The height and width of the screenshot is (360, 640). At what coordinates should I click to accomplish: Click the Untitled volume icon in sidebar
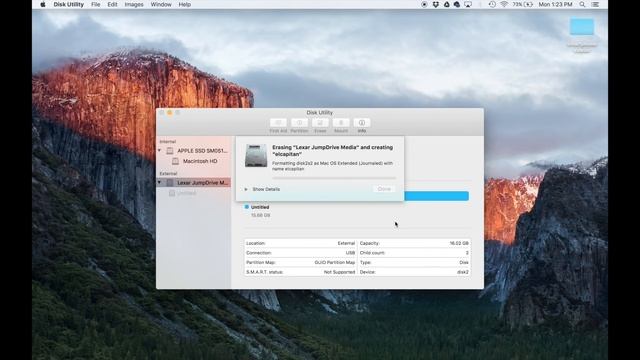(x=172, y=193)
